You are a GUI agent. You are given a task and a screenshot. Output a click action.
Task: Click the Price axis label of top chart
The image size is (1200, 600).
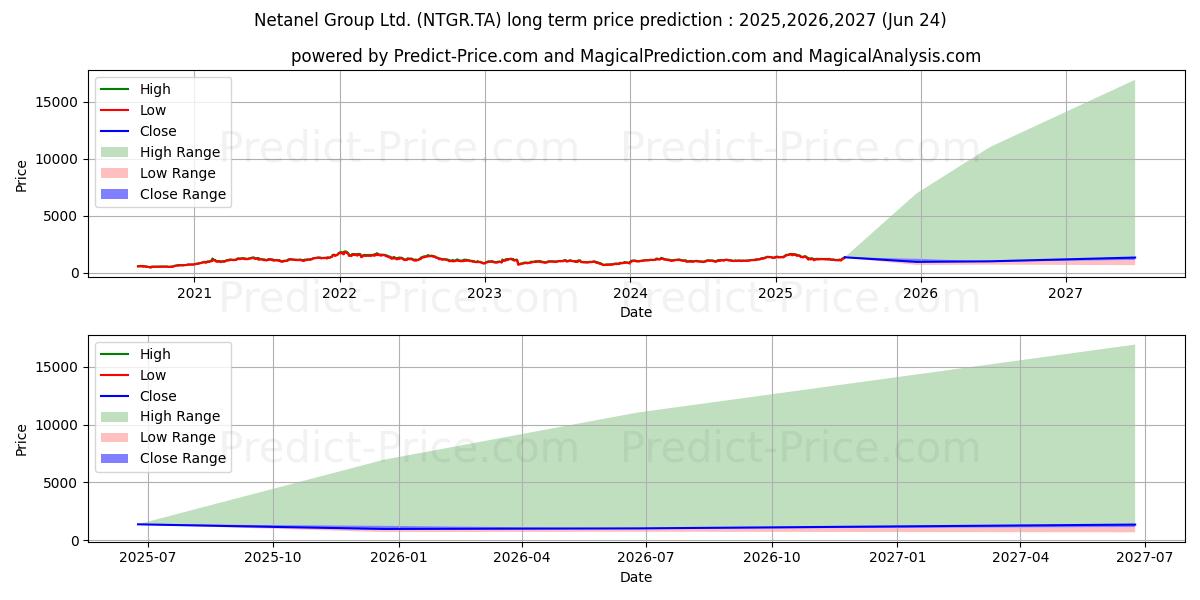(22, 176)
